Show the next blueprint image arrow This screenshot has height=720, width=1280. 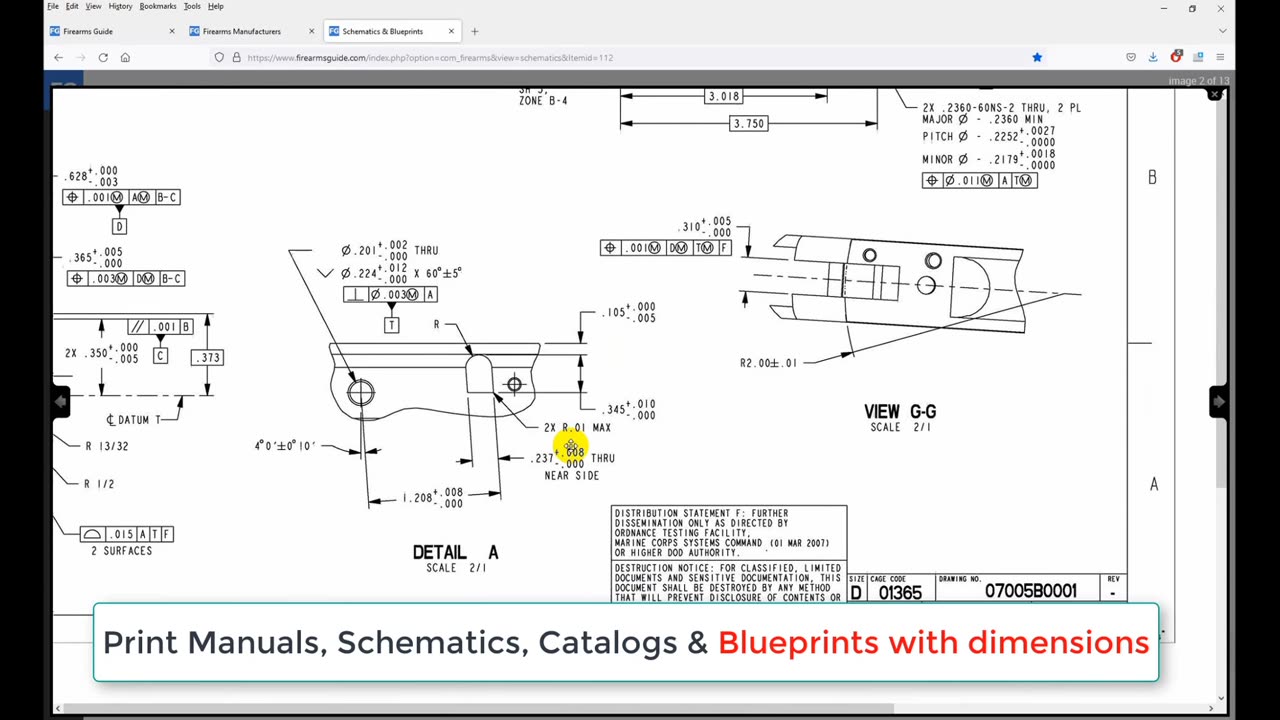(x=1218, y=400)
